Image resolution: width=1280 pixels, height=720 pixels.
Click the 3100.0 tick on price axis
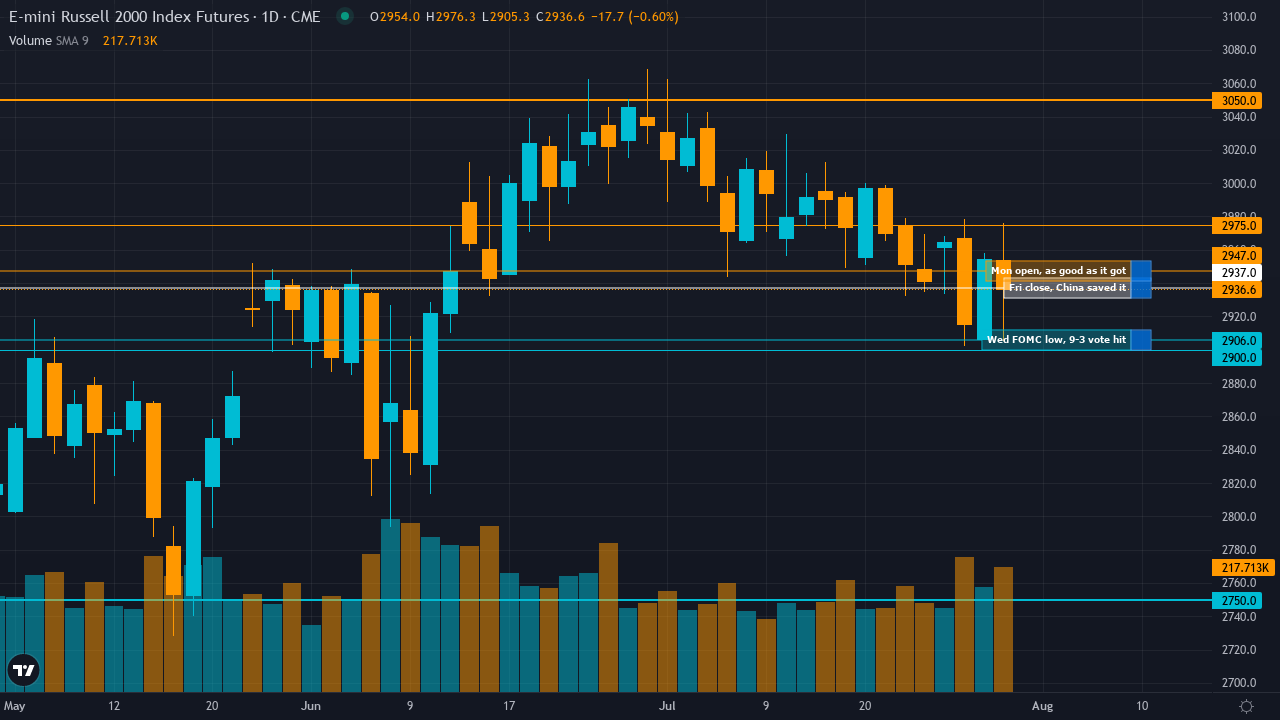click(x=1239, y=17)
